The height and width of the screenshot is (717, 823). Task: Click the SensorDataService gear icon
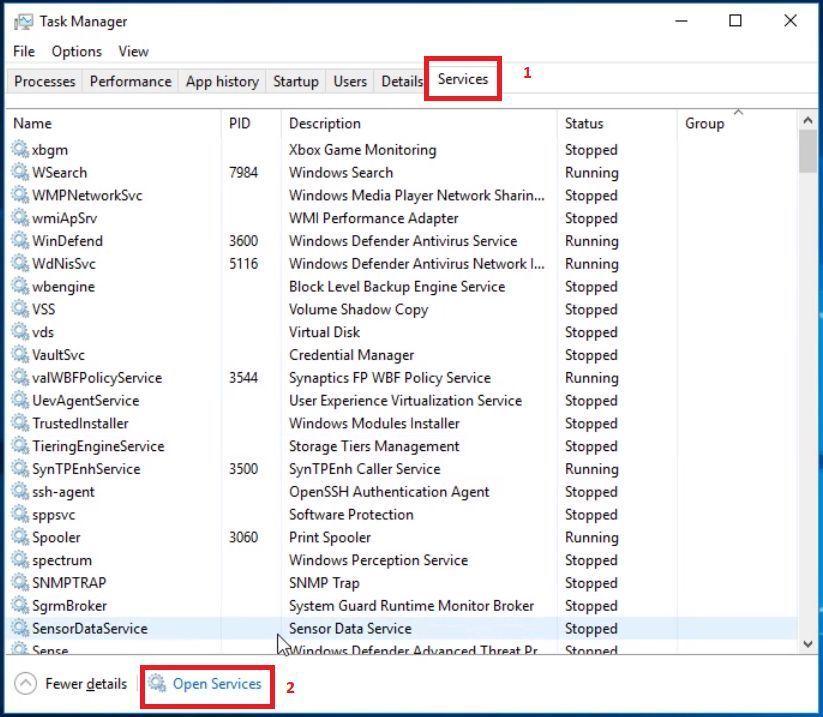click(x=20, y=628)
